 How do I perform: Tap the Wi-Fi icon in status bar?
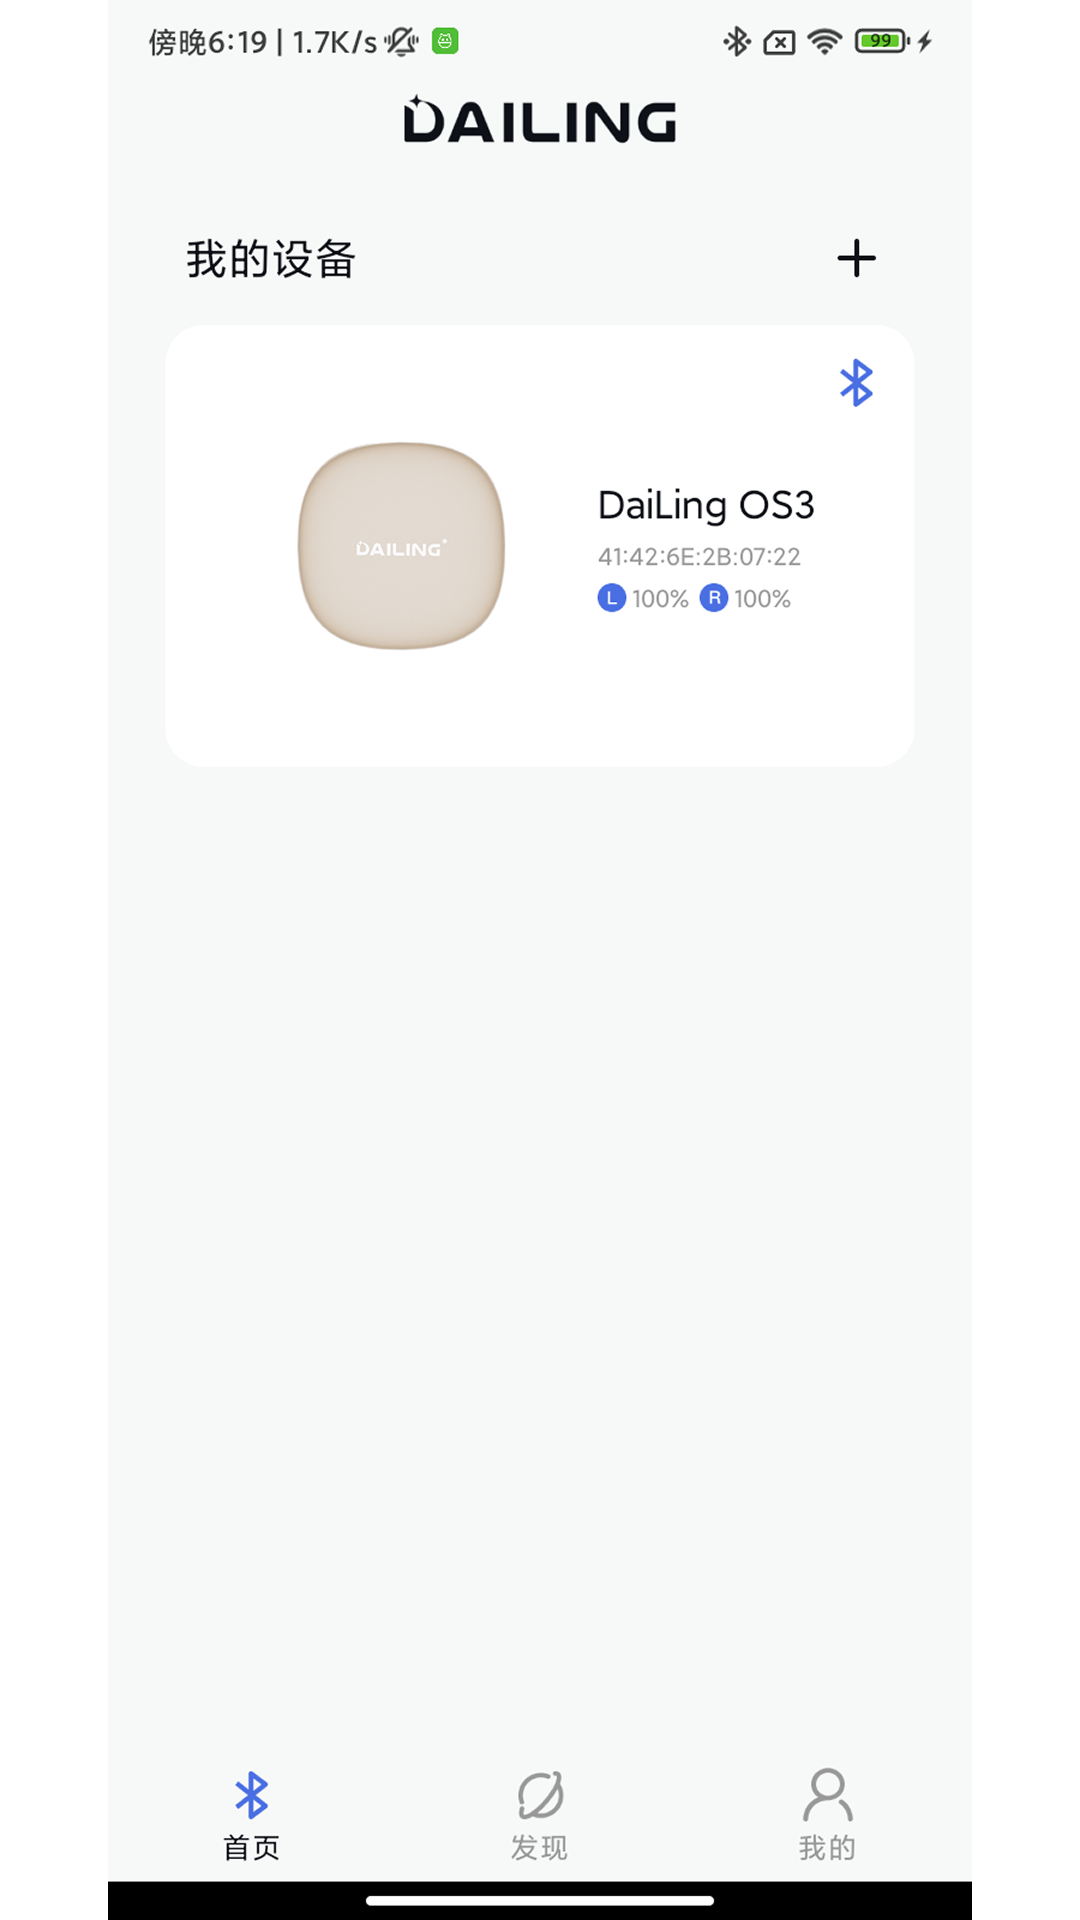click(825, 41)
